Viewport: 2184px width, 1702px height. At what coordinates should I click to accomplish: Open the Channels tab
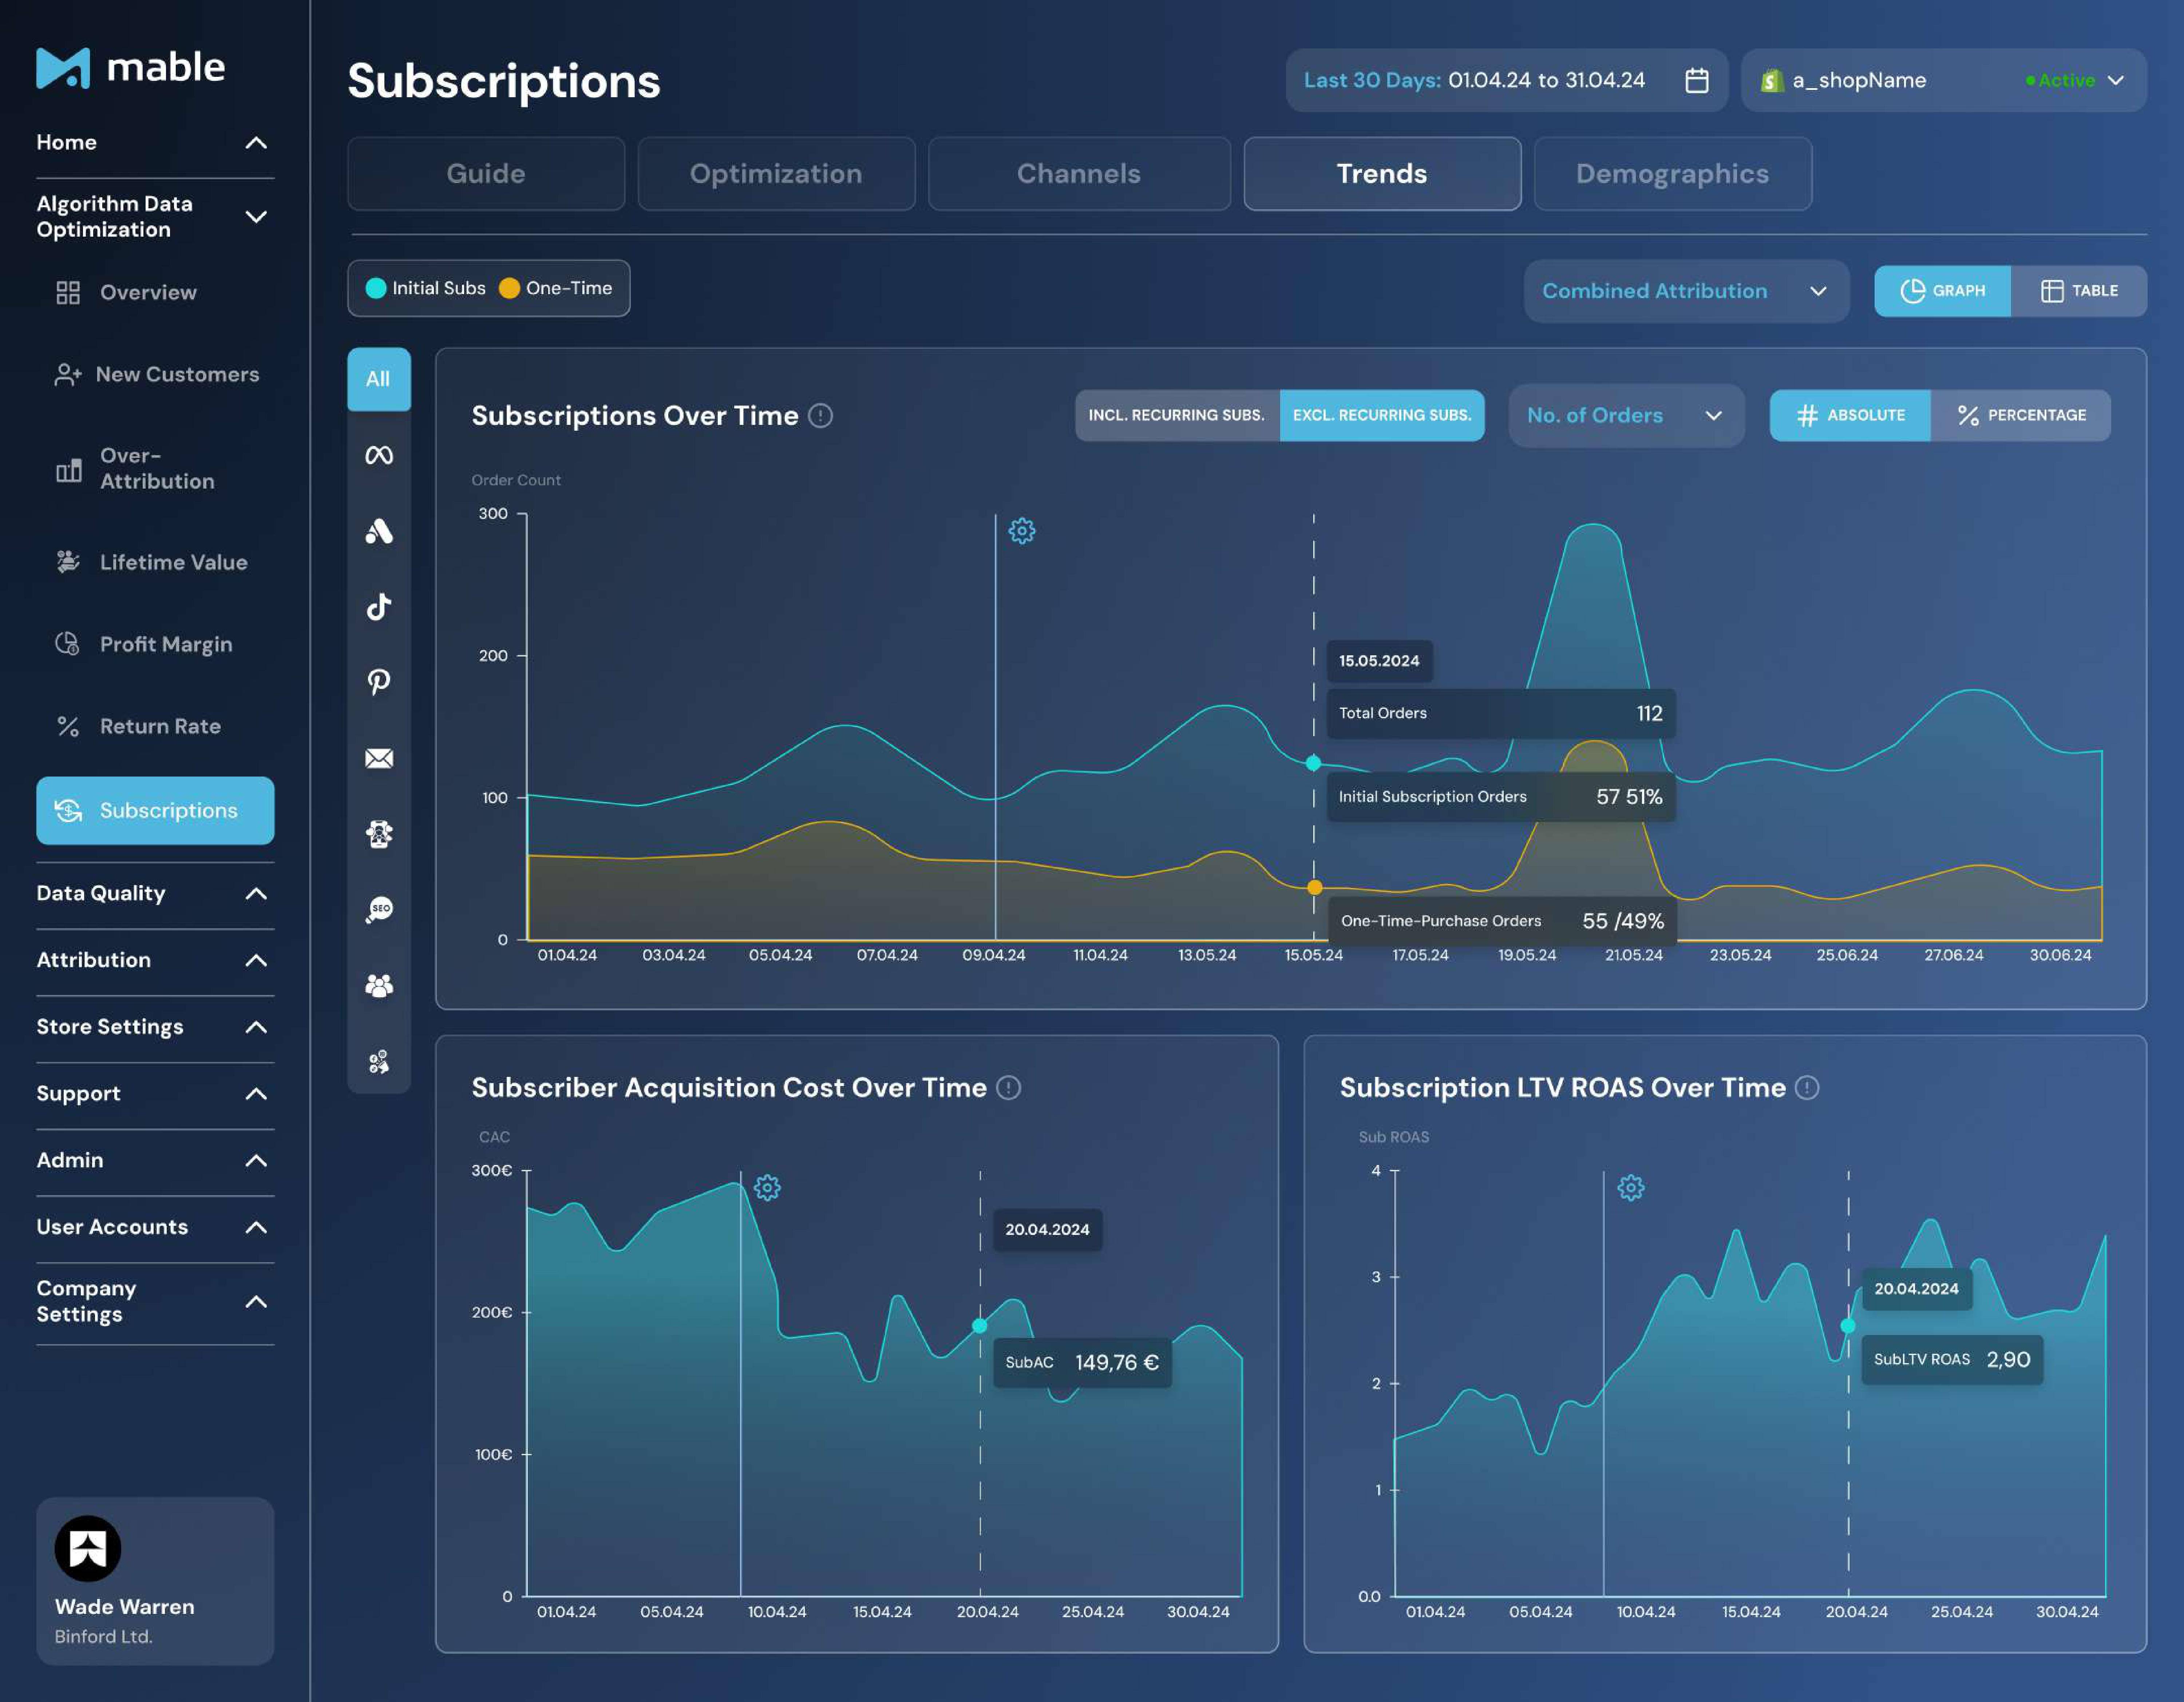click(1078, 174)
